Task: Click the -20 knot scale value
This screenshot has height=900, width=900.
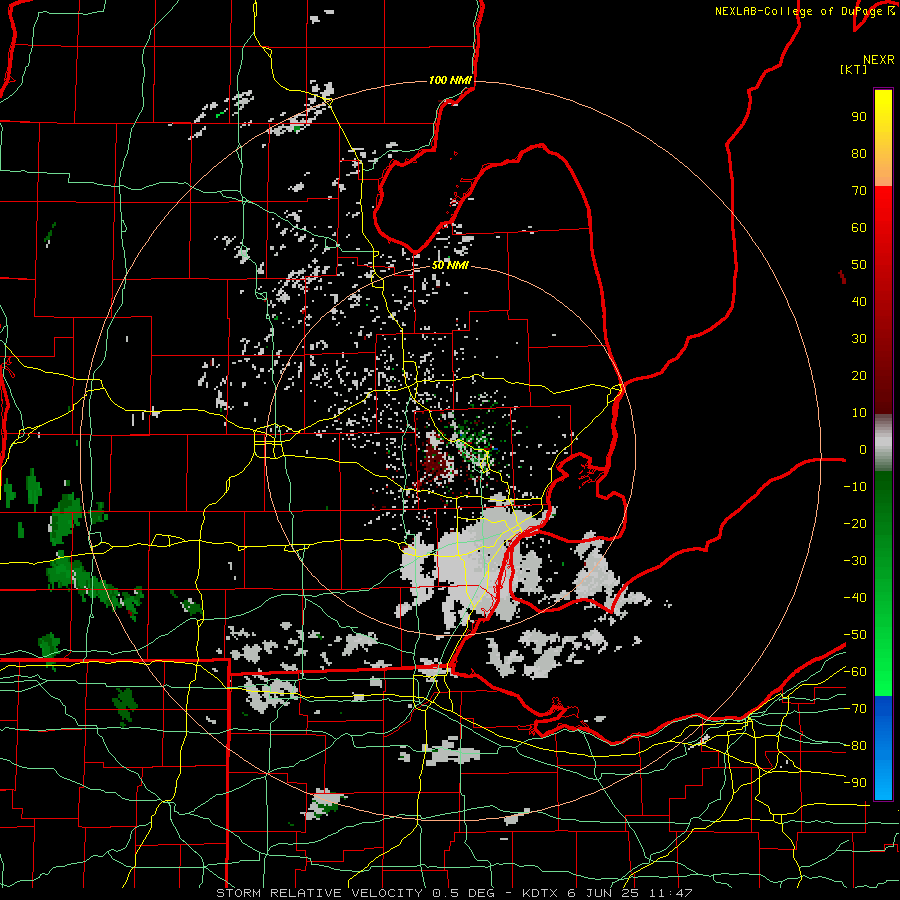Action: click(x=855, y=523)
